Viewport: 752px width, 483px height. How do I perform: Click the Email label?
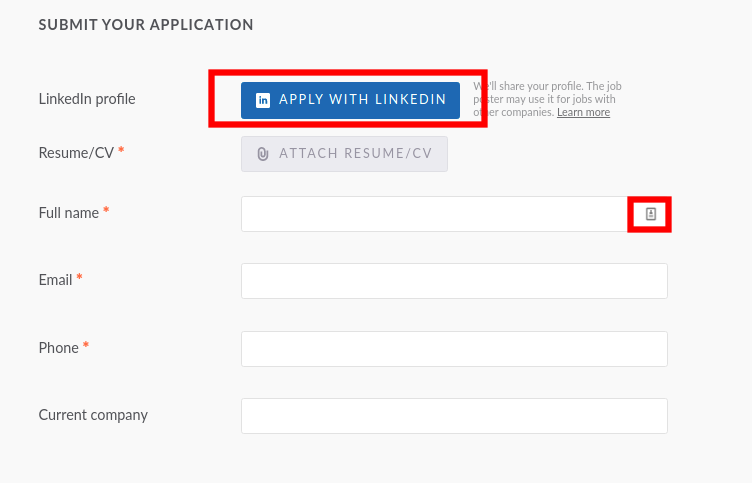tap(55, 280)
